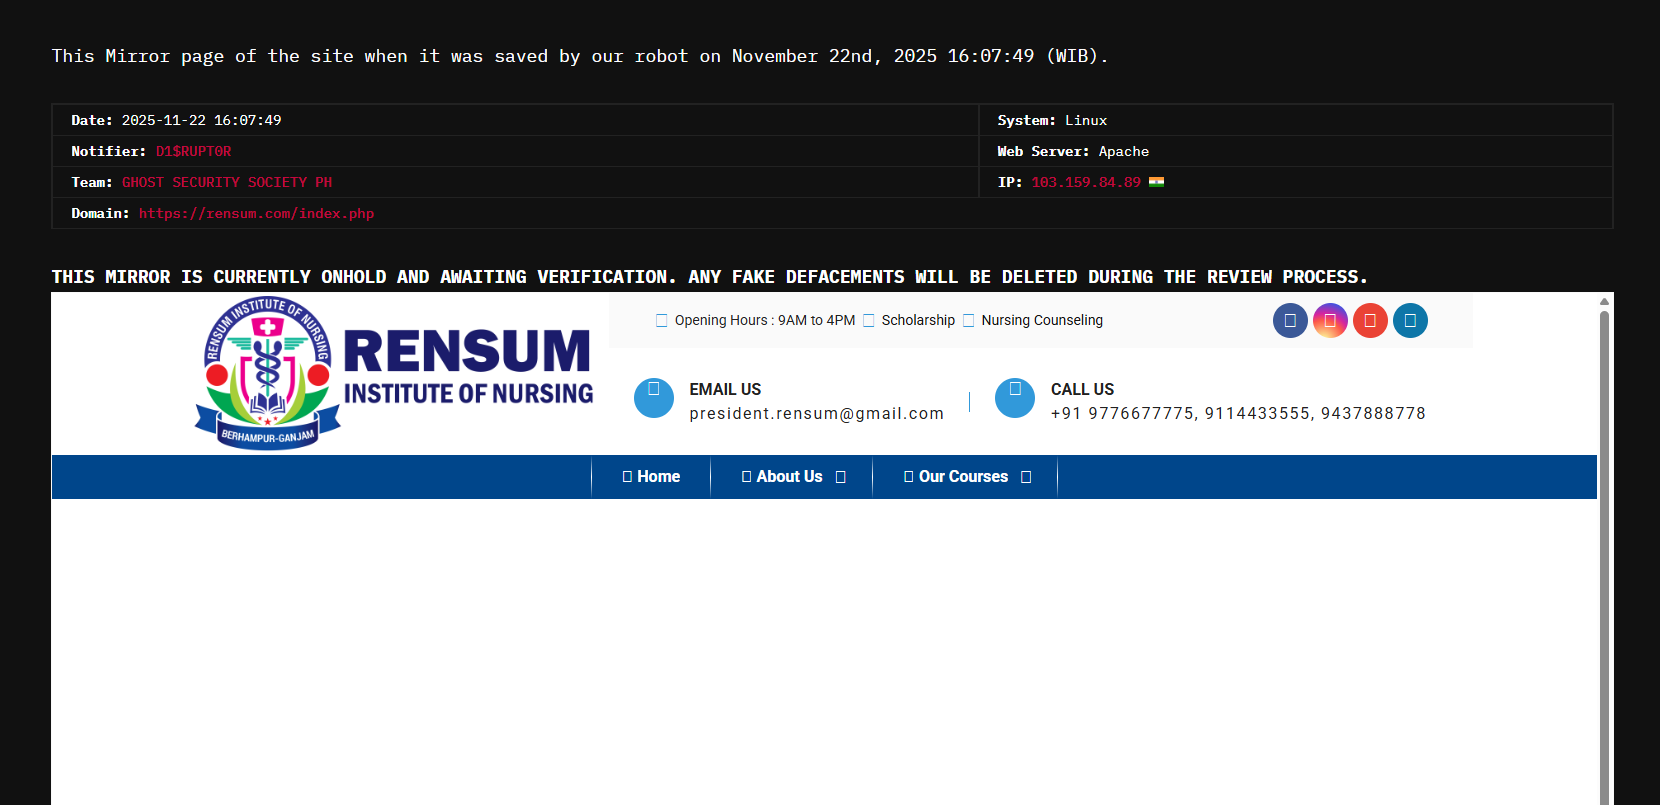Click the last teal-blue social circle icon
Image resolution: width=1660 pixels, height=805 pixels.
(1410, 321)
